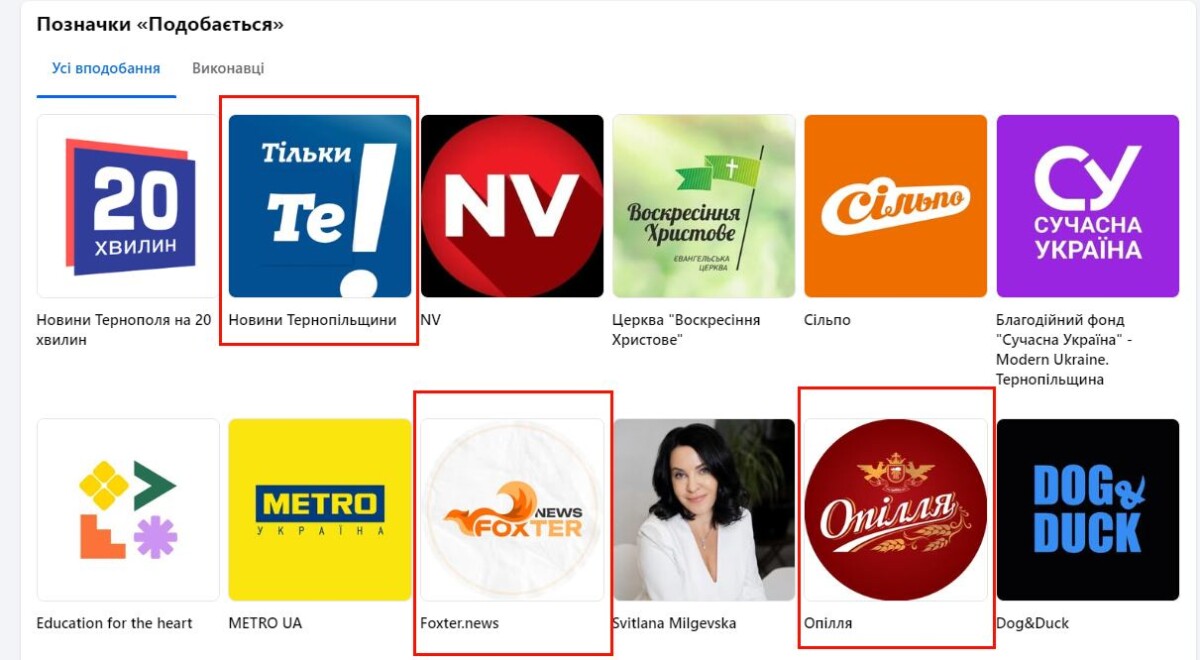Open the 20 хвилин page logo
1200x660 pixels.
pos(128,206)
